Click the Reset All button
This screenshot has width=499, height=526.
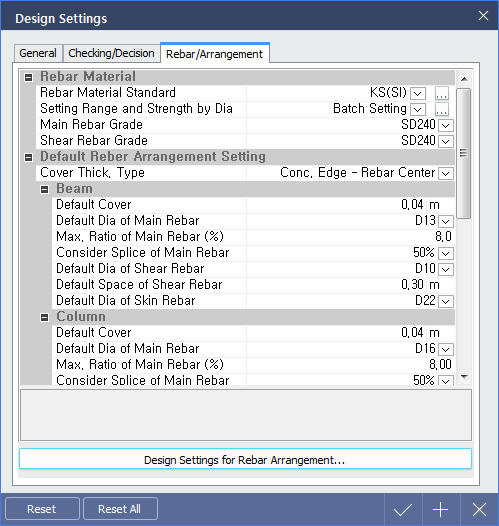120,509
